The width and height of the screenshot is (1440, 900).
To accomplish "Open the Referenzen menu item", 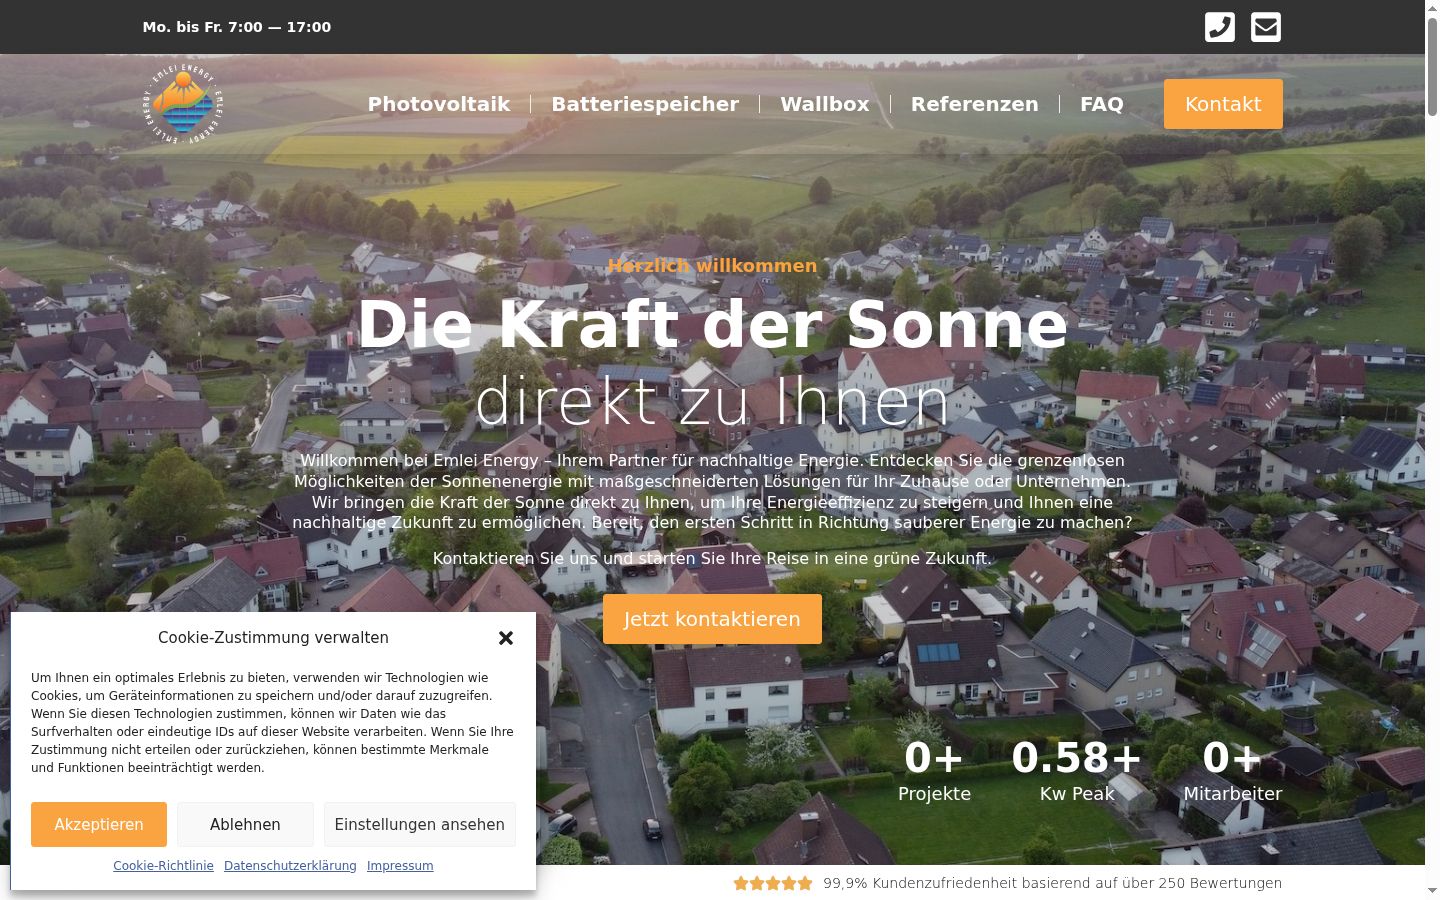I will pyautogui.click(x=975, y=104).
